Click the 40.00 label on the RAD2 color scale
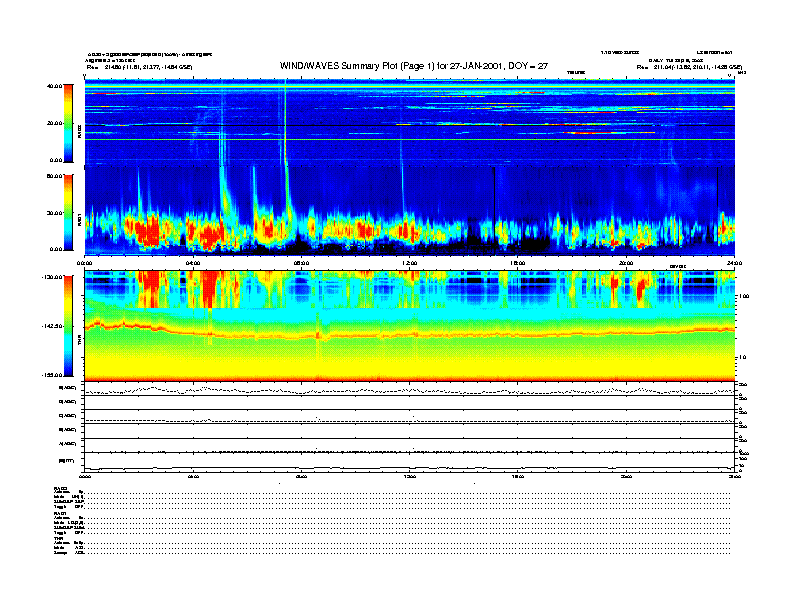792x612 pixels. (54, 86)
